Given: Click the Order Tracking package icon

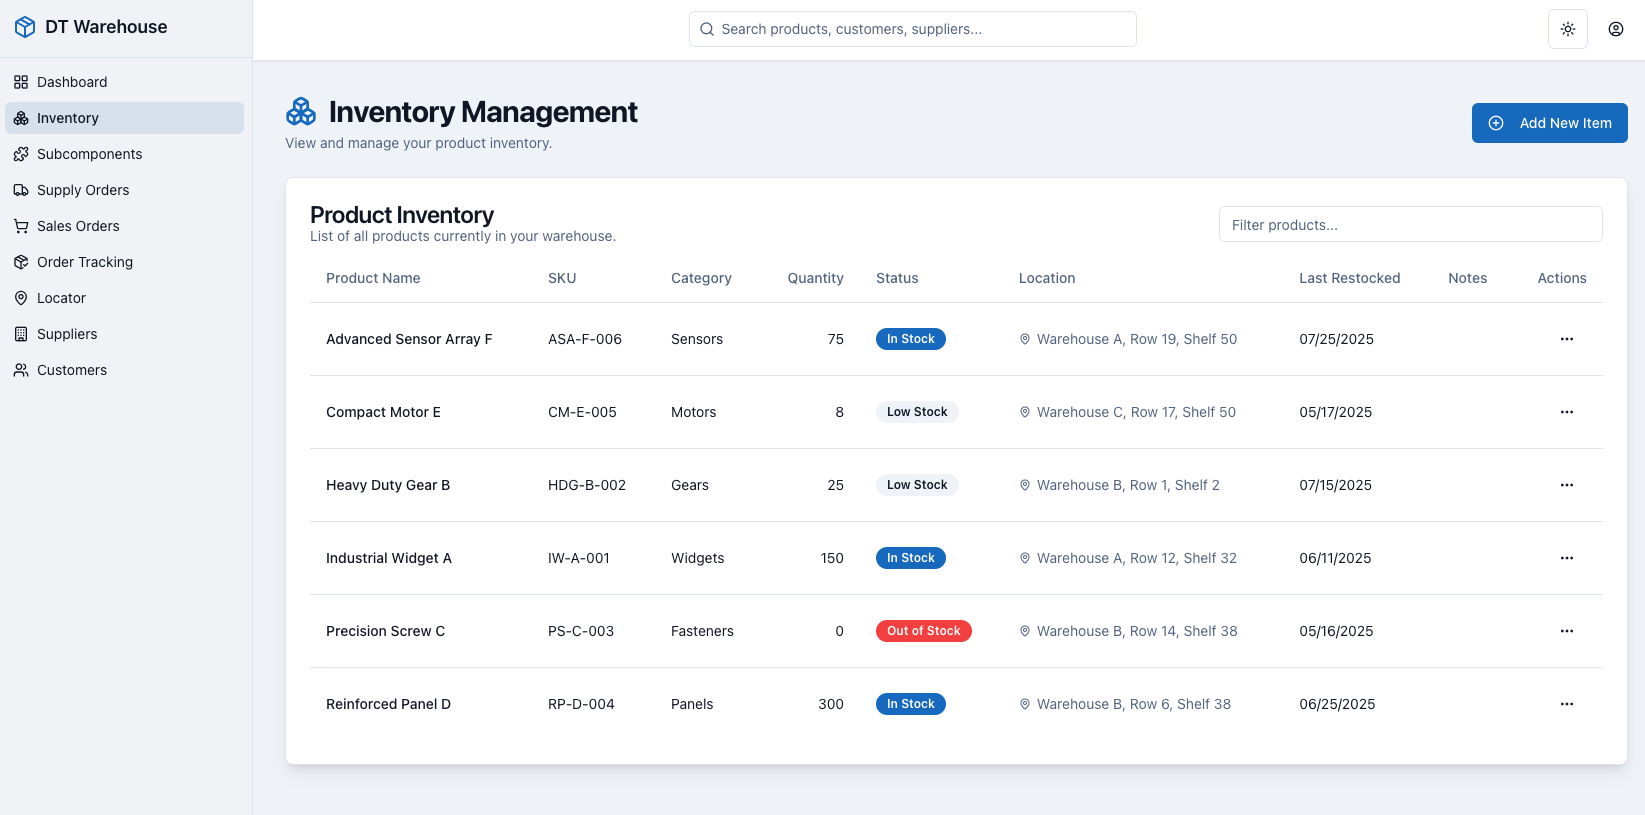Looking at the screenshot, I should tap(21, 262).
